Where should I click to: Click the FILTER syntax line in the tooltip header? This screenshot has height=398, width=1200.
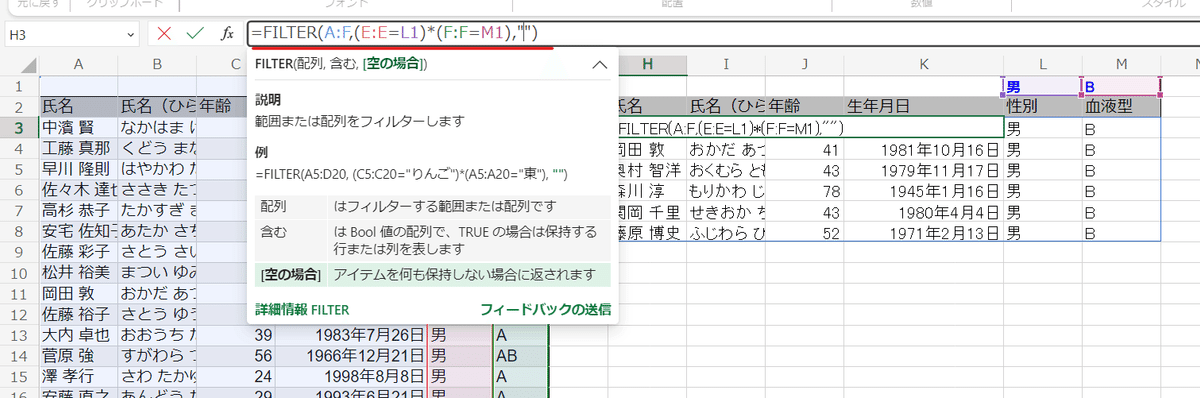click(x=341, y=64)
